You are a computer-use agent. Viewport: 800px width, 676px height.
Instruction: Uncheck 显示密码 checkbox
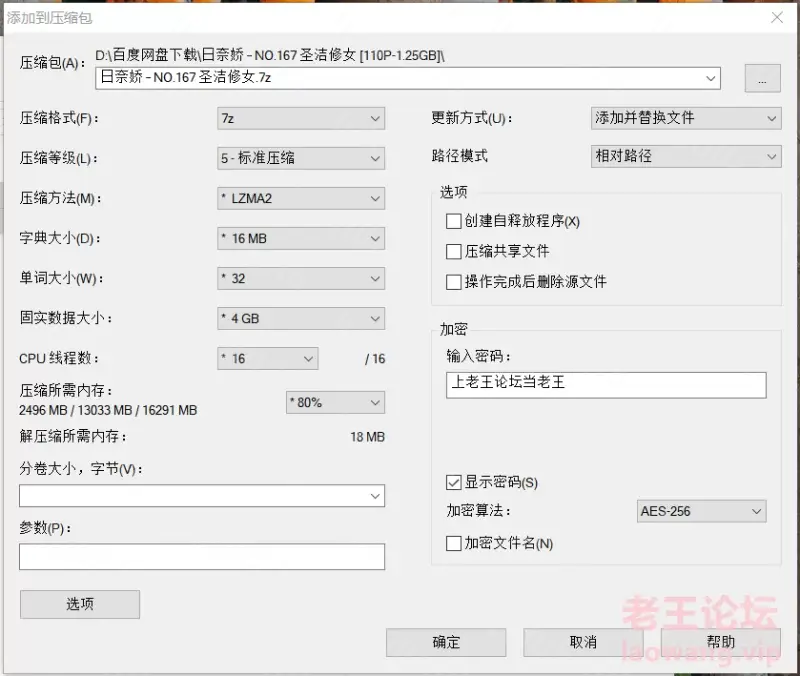click(453, 482)
